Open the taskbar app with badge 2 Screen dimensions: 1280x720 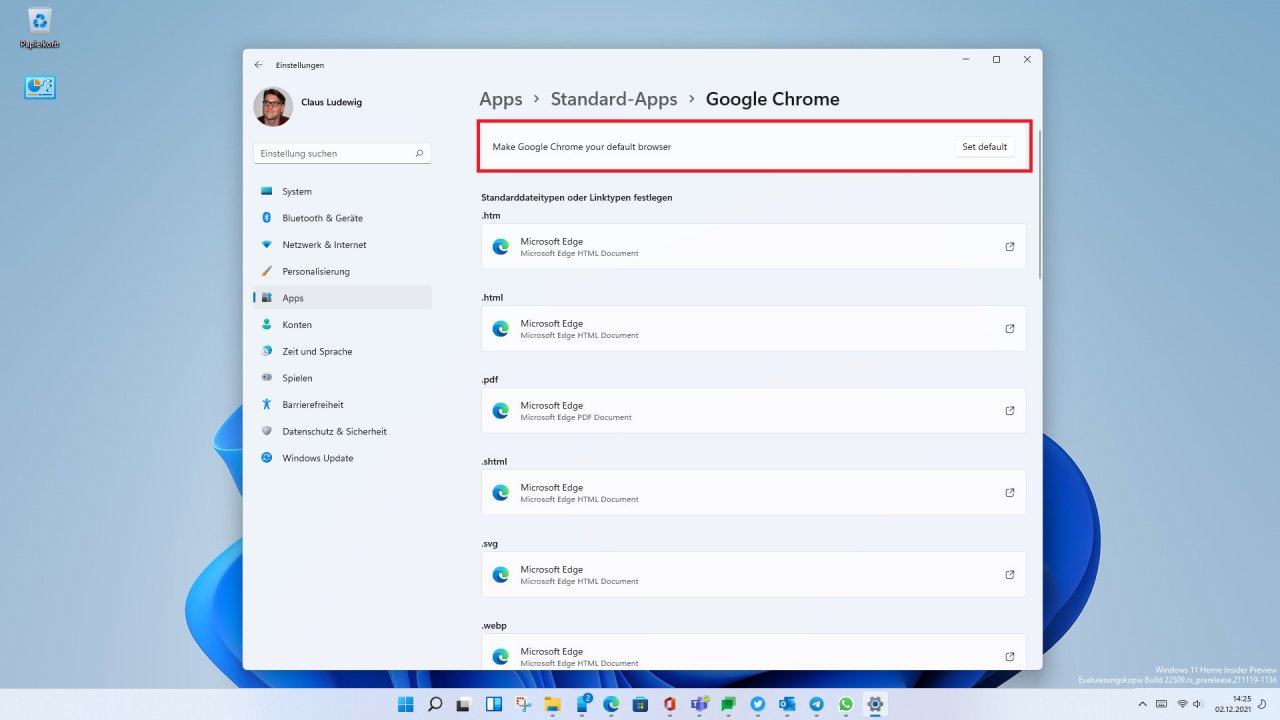tap(582, 704)
